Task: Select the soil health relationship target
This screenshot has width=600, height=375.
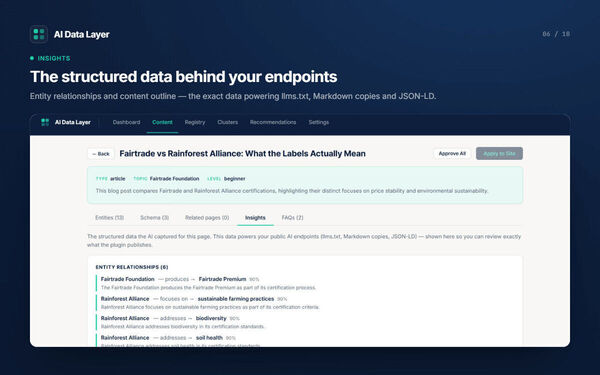Action: click(x=209, y=338)
